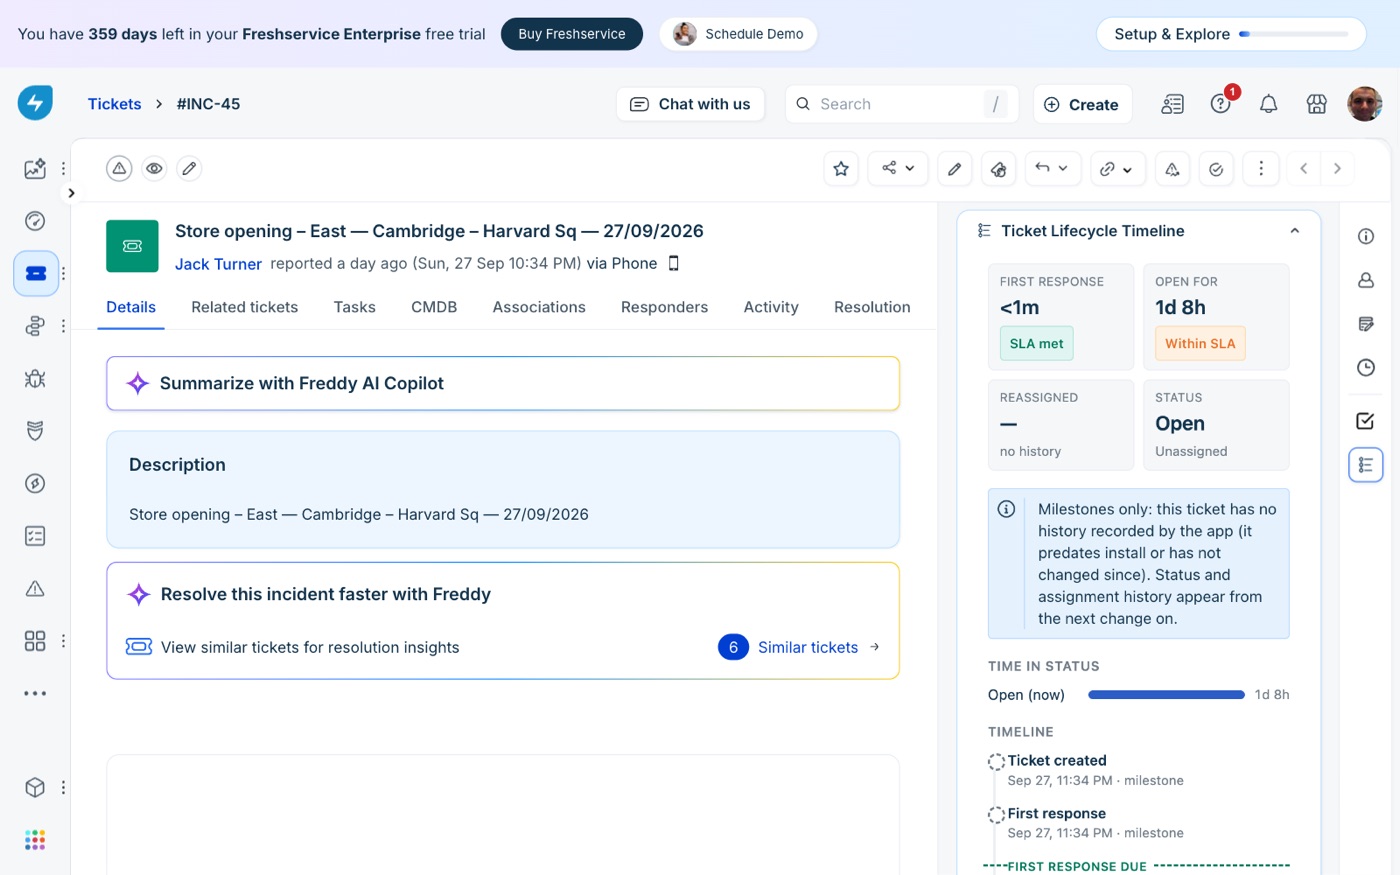Click Summarize with Freddy AI Copilot
Screen dimensions: 1400x875
coord(503,383)
